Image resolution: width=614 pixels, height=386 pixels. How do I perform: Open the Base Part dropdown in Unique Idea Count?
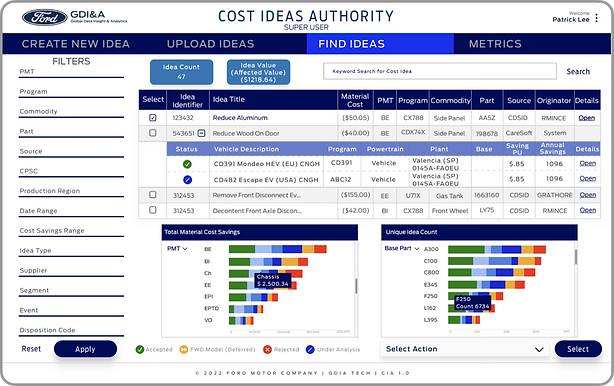pos(402,249)
